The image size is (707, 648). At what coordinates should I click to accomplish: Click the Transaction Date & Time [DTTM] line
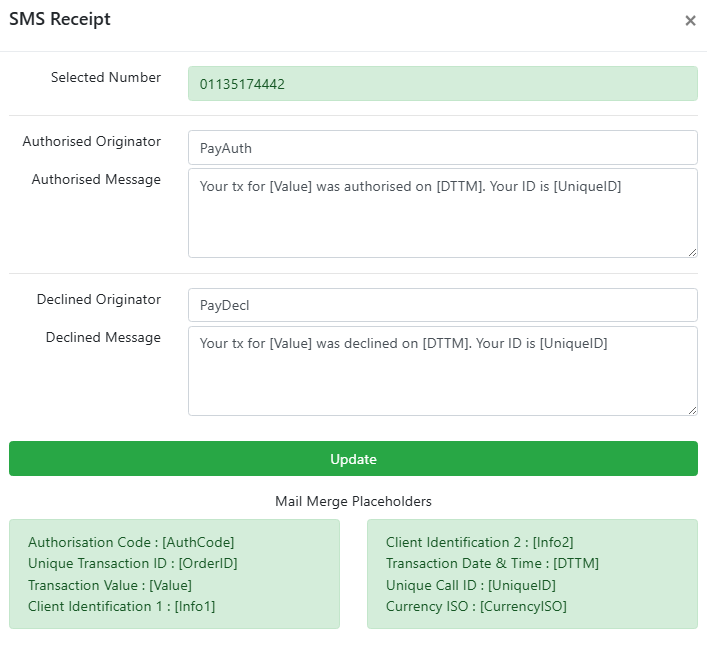pos(492,563)
